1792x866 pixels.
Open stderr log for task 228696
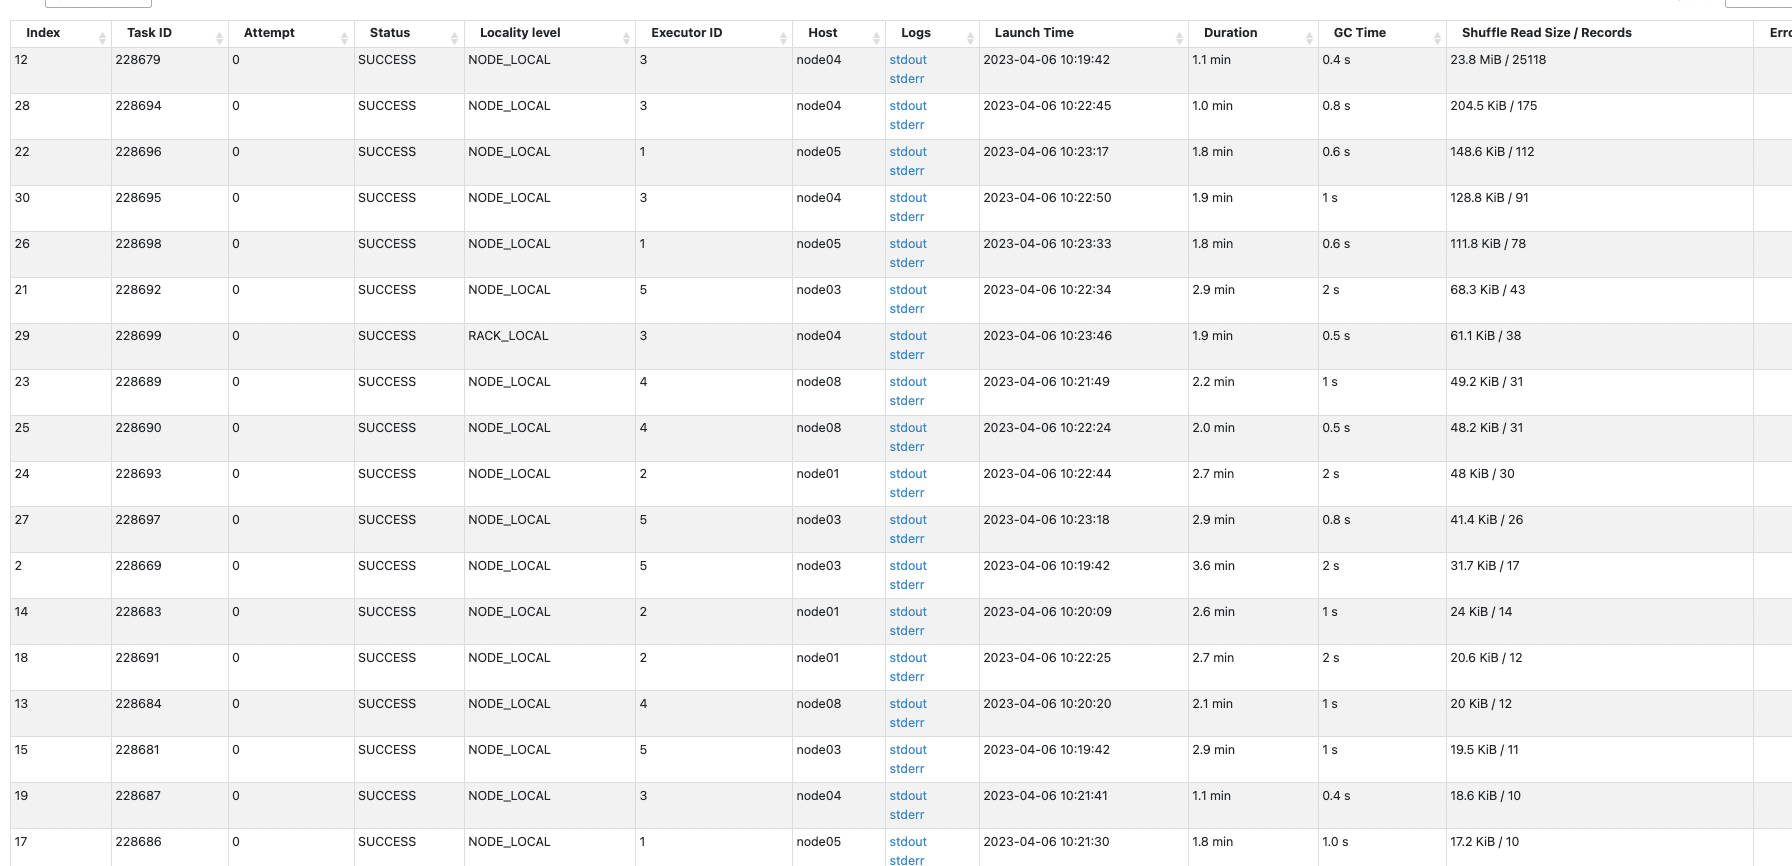point(907,171)
